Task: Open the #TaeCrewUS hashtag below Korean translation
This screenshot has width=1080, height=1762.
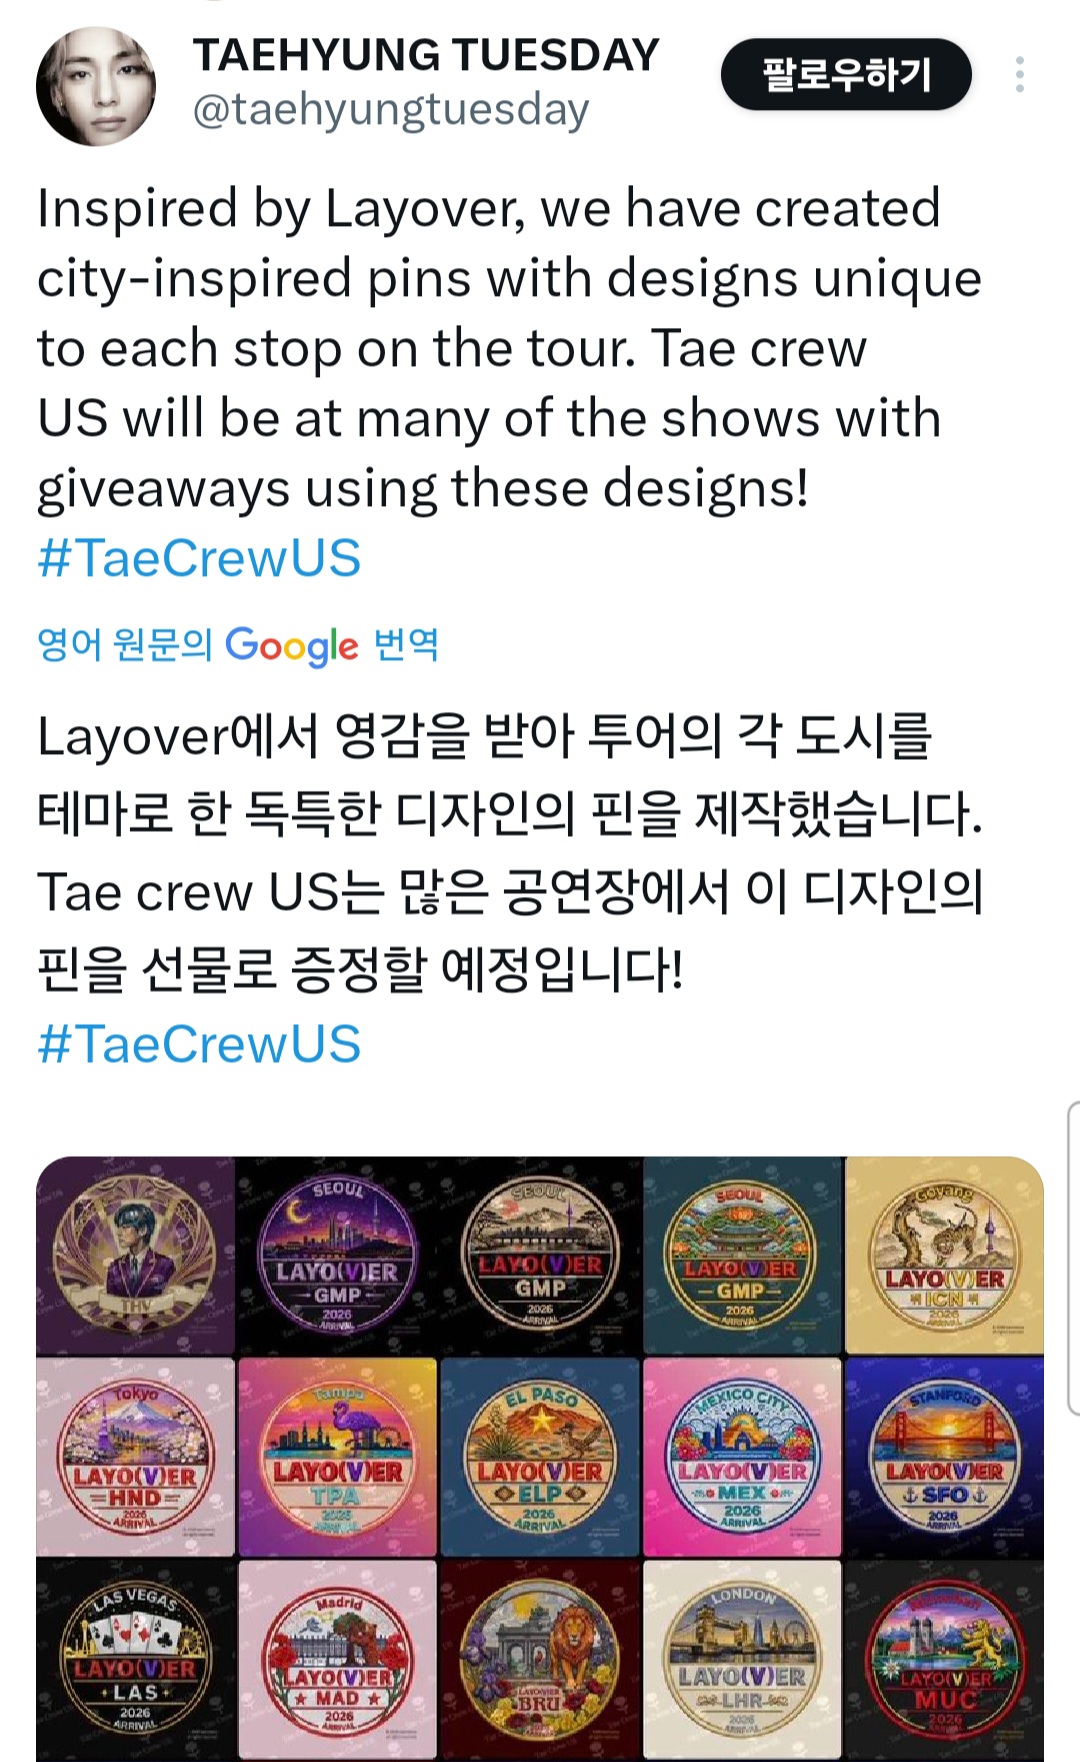Action: pos(199,1044)
